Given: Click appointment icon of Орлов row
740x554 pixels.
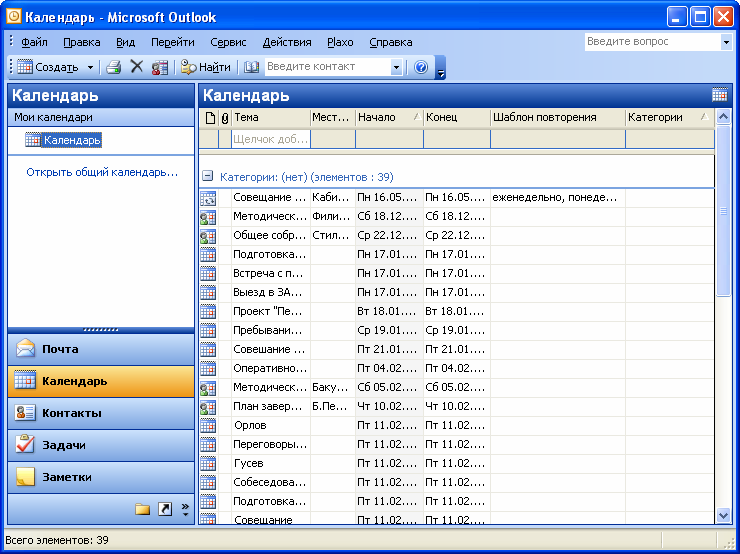Looking at the screenshot, I should coord(208,426).
